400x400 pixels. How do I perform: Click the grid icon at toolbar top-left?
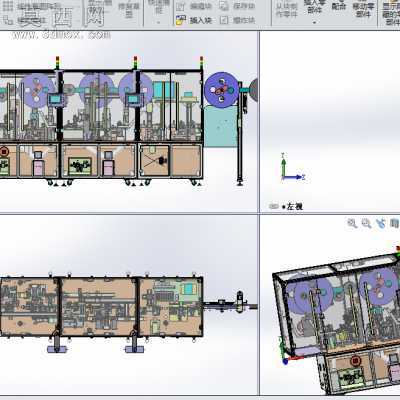(x=7, y=6)
